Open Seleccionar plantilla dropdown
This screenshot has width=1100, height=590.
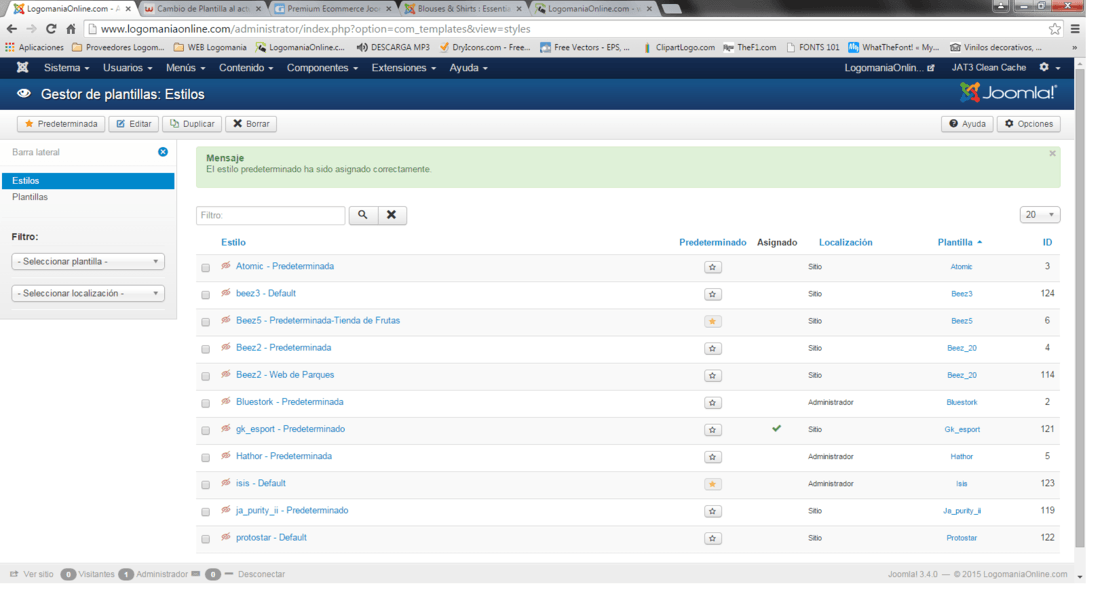pyautogui.click(x=88, y=261)
